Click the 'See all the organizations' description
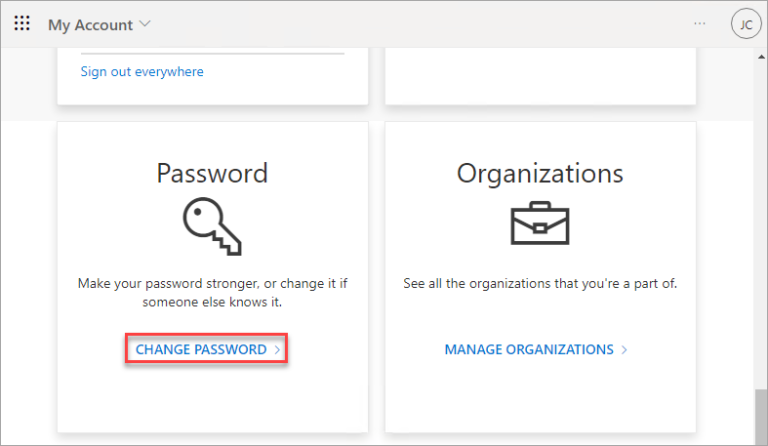Screen dimensions: 768x446 [x=540, y=284]
